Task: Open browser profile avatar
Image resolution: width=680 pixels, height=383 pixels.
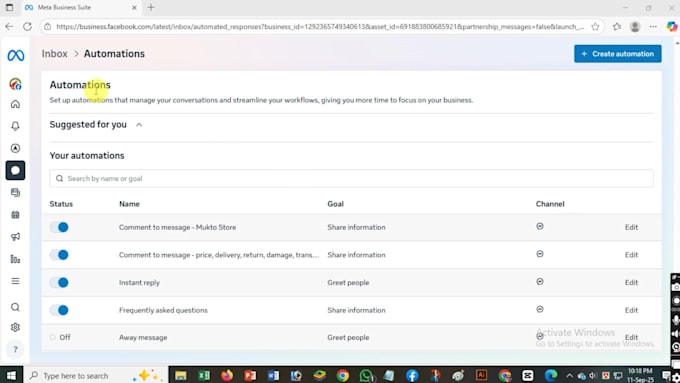Action: pyautogui.click(x=635, y=26)
